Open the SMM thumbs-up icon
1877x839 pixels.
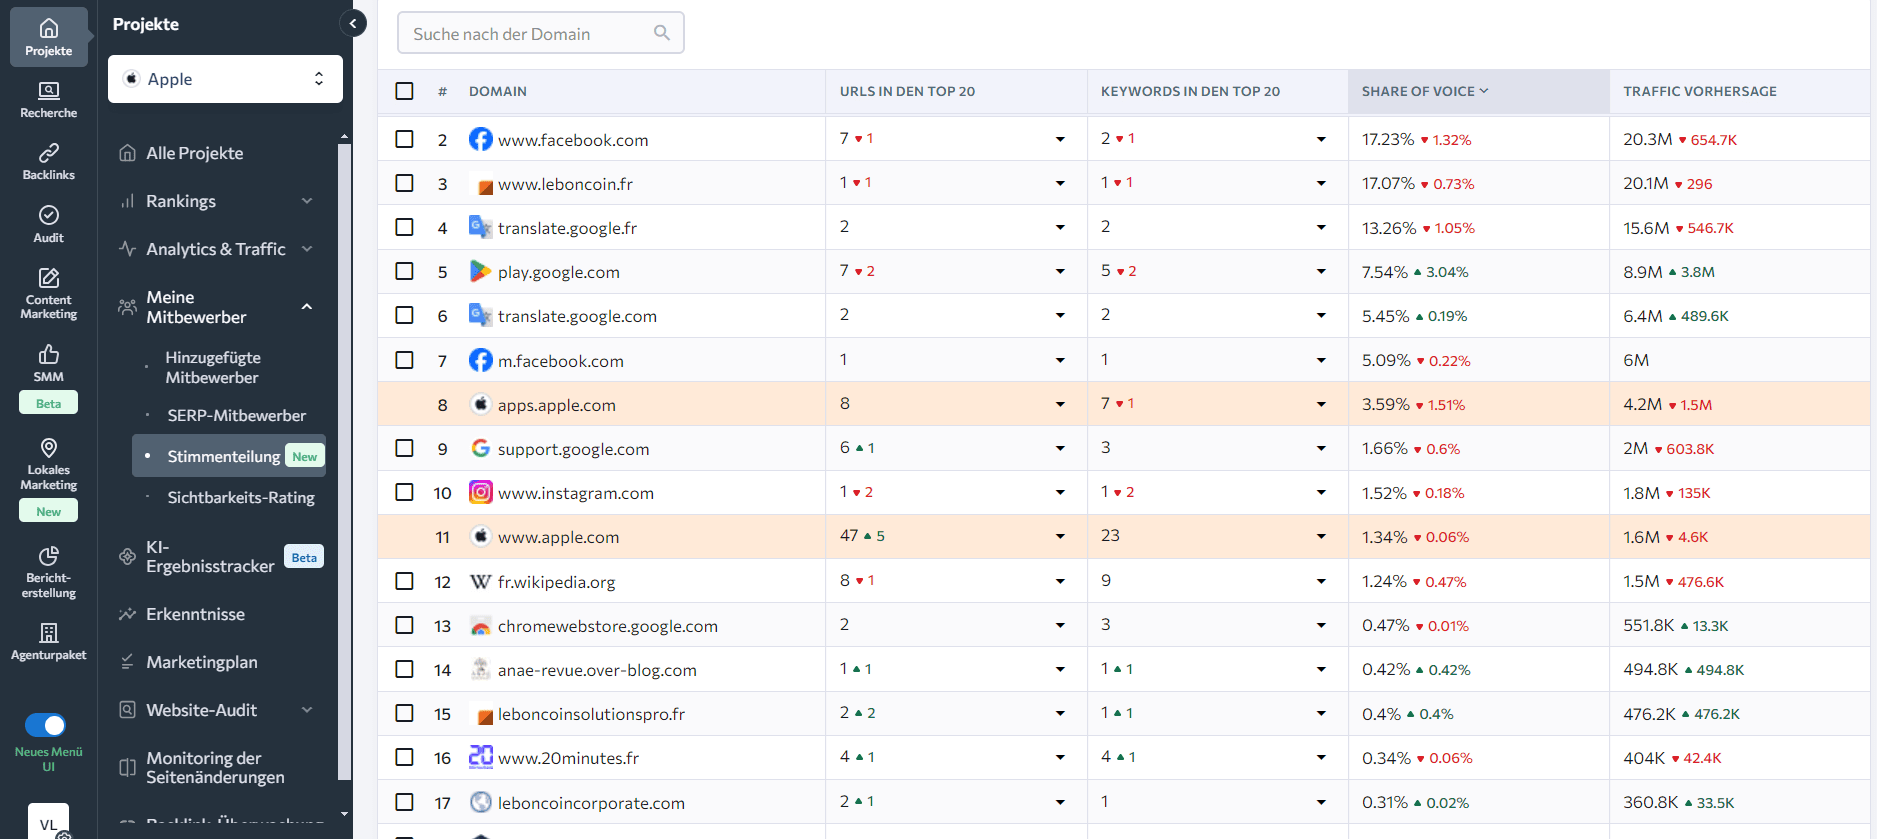48,354
